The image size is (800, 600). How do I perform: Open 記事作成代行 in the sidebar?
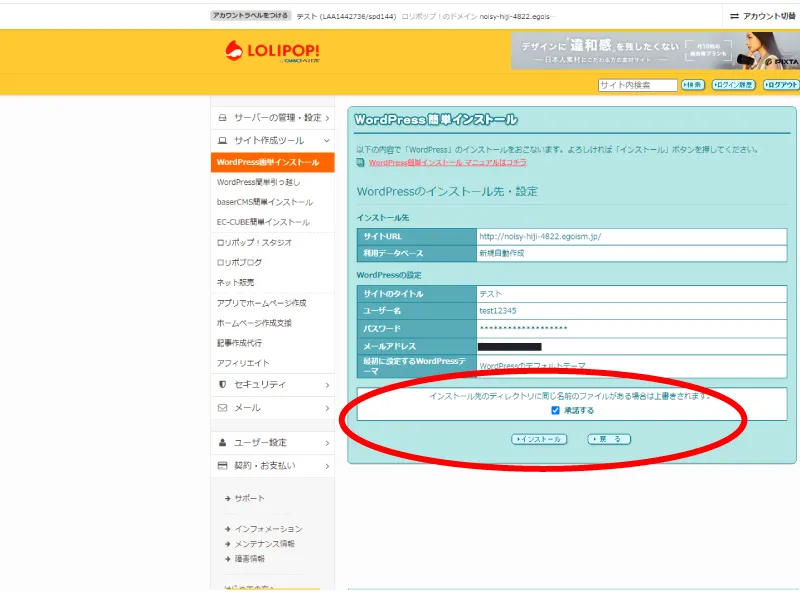239,343
